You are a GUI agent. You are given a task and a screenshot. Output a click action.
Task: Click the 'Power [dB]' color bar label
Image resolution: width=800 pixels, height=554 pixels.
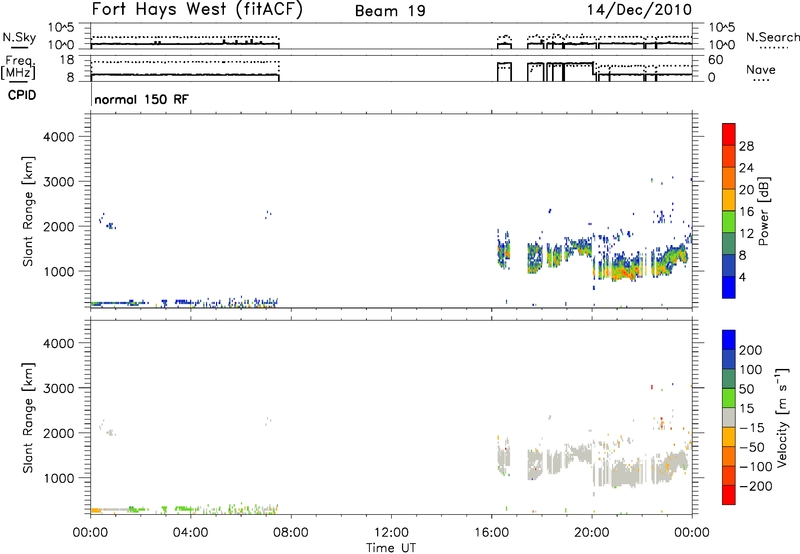(763, 211)
